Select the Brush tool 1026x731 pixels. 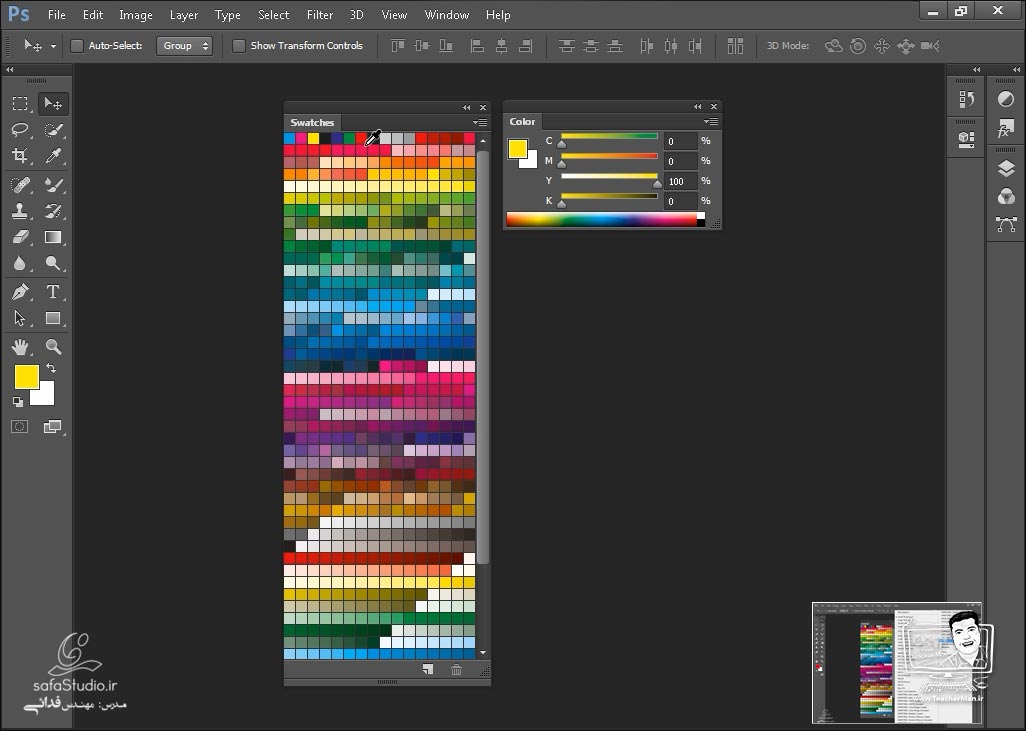tap(53, 185)
